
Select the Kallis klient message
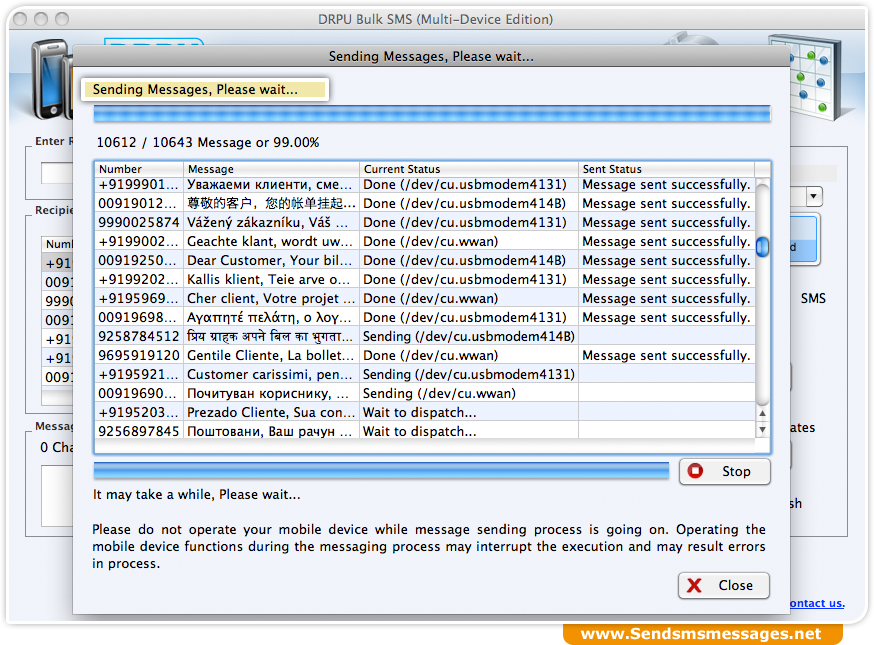tap(270, 279)
